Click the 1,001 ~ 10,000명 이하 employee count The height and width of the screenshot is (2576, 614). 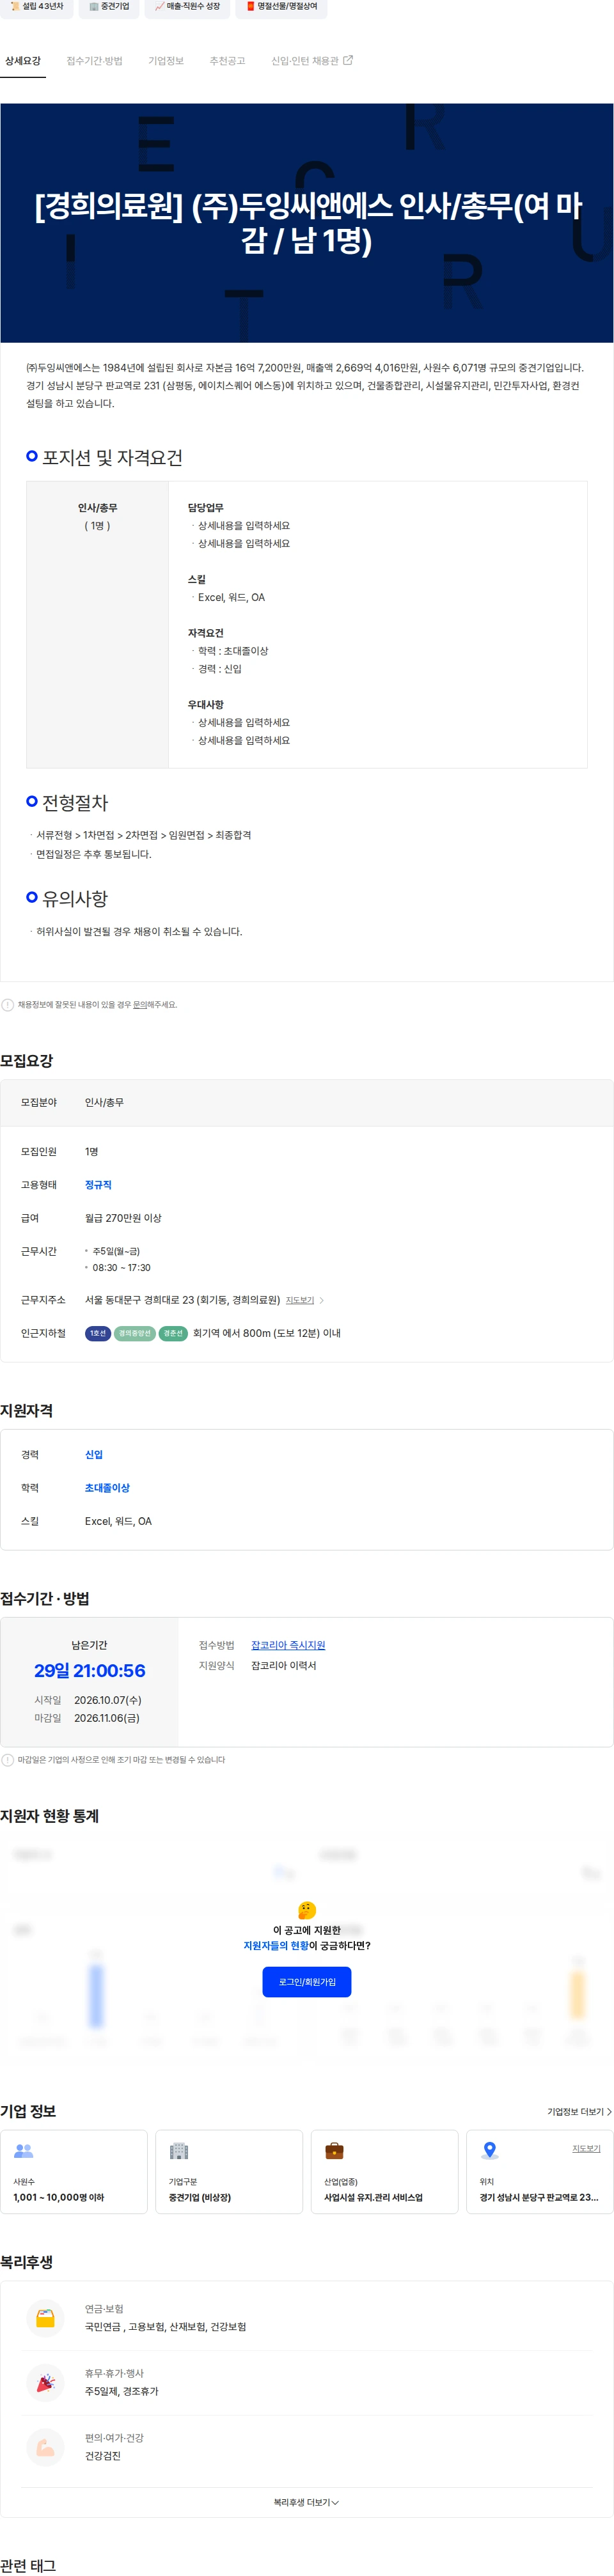pos(58,2197)
